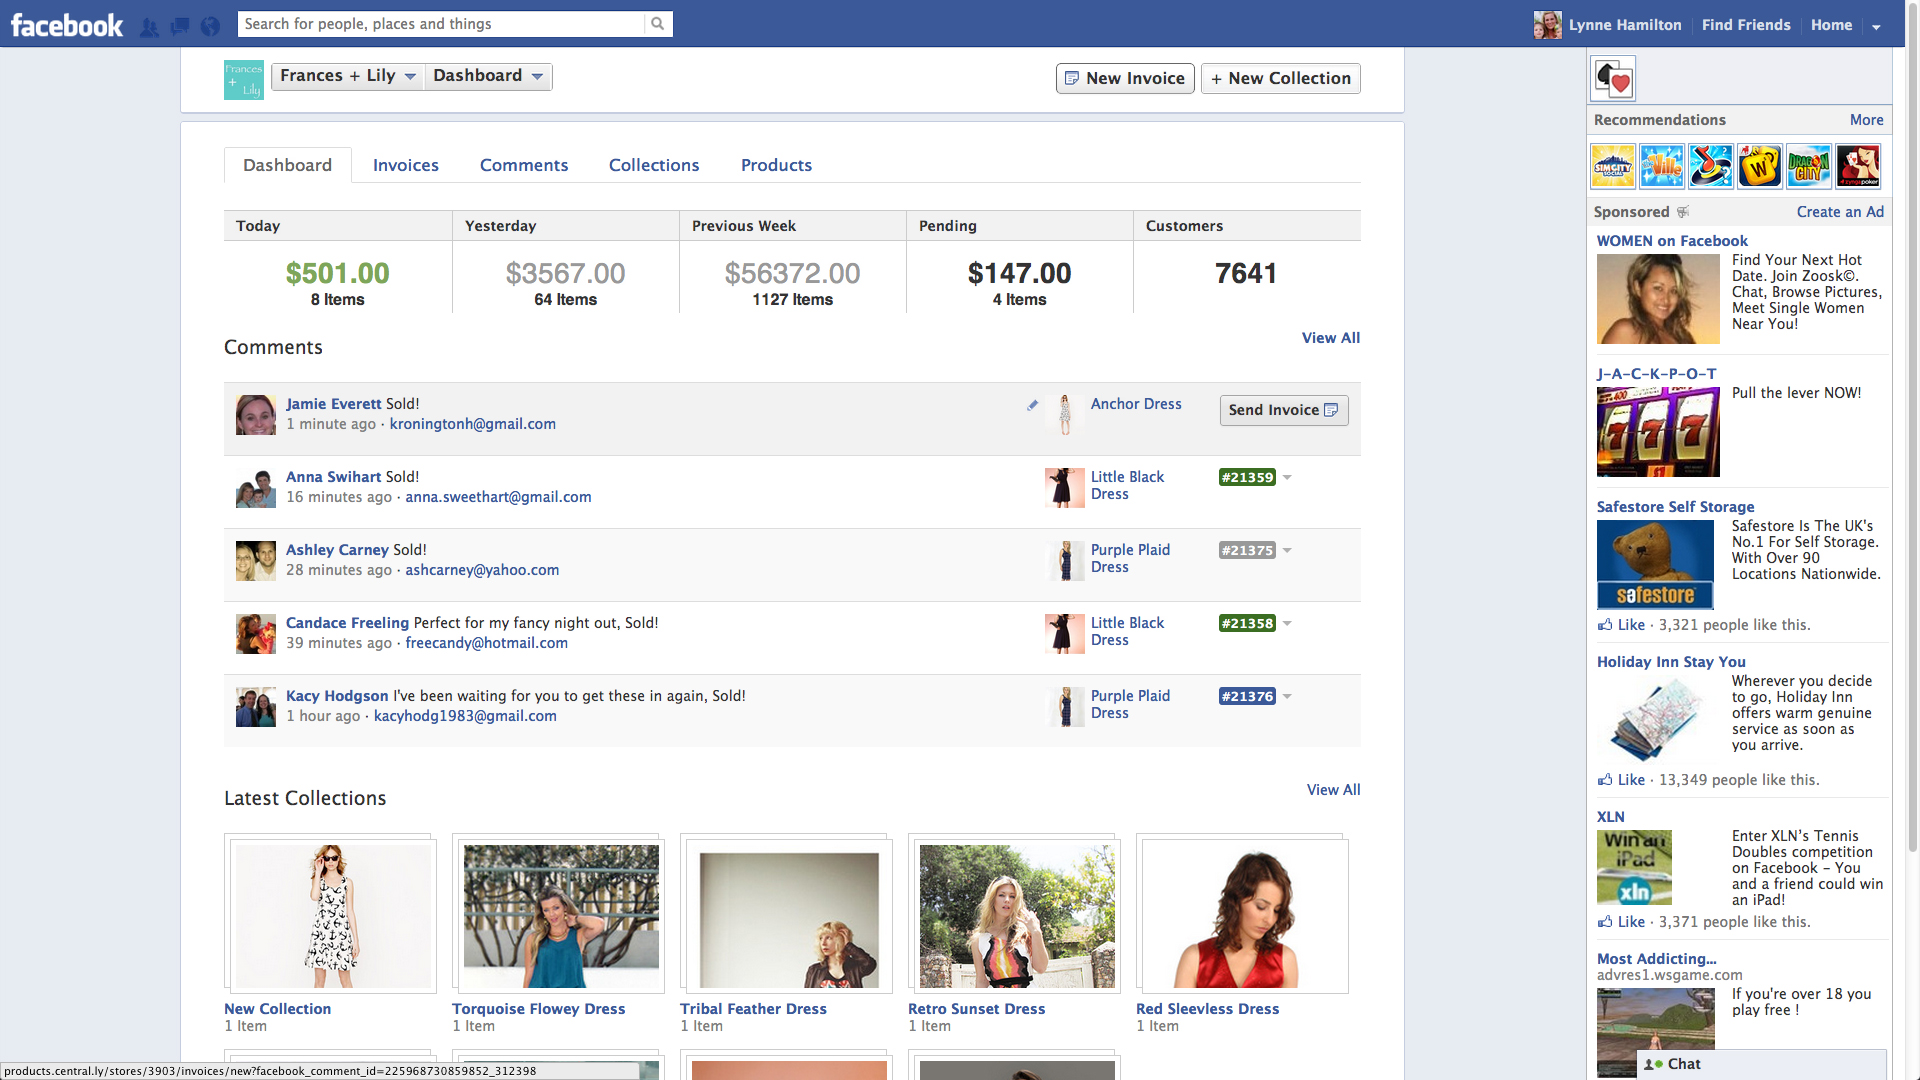Switch to the Invoices tab
The width and height of the screenshot is (1920, 1080).
click(x=405, y=165)
